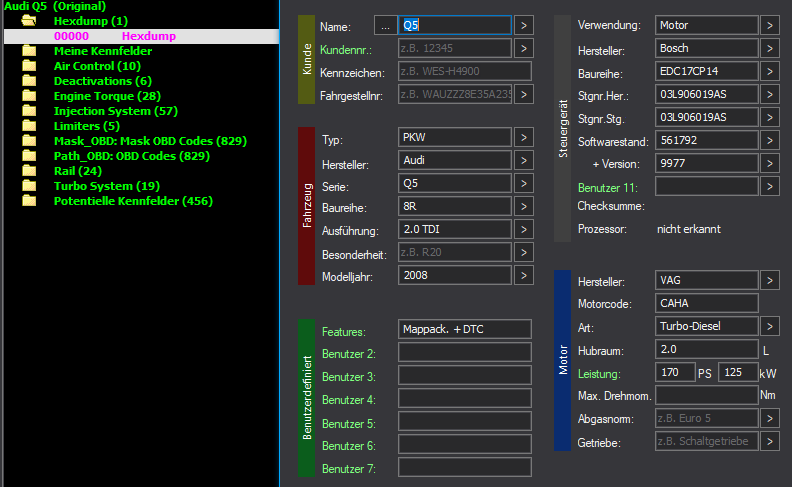Screen dimensions: 792x487
Task: Click the Motorcode CAHA text field
Action: (706, 303)
